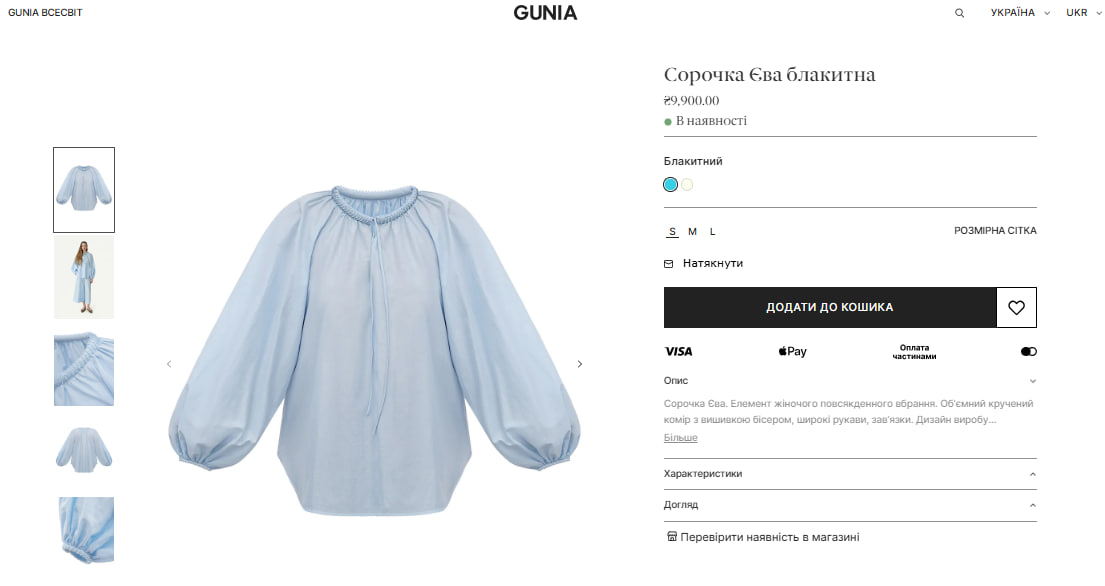The height and width of the screenshot is (586, 1105).
Task: Open the РОЗМІРНА СІТКА size chart link
Action: tap(995, 230)
